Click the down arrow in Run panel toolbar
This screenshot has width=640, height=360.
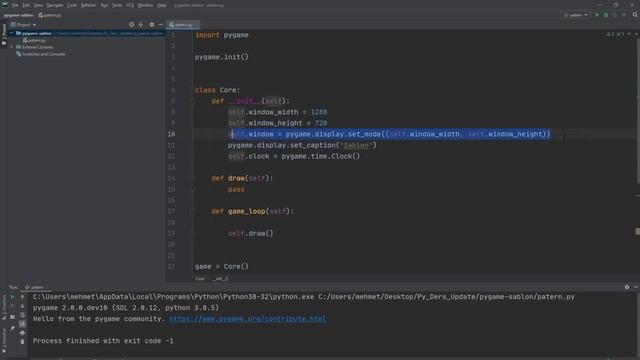tap(22, 306)
